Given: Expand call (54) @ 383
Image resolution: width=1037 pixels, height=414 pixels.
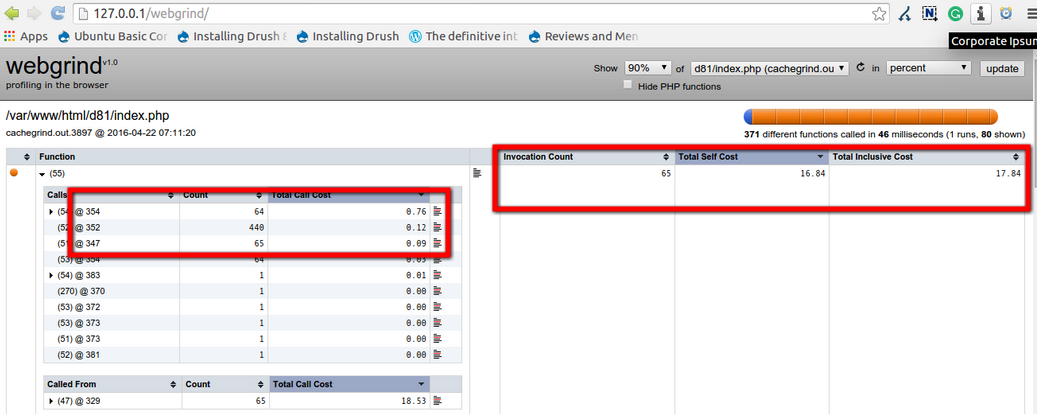Looking at the screenshot, I should point(52,275).
